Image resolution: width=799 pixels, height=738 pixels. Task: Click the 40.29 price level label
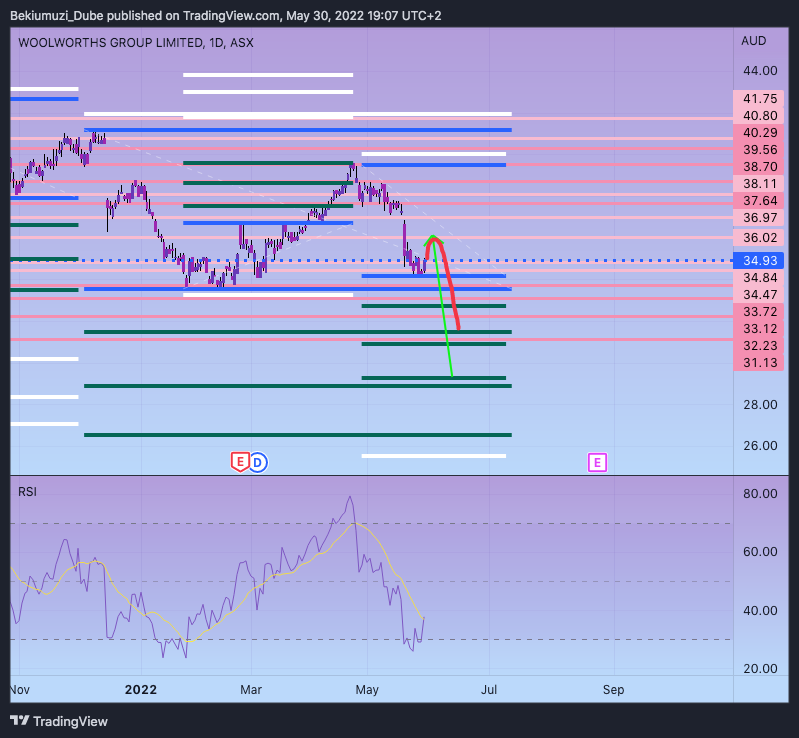click(x=758, y=133)
